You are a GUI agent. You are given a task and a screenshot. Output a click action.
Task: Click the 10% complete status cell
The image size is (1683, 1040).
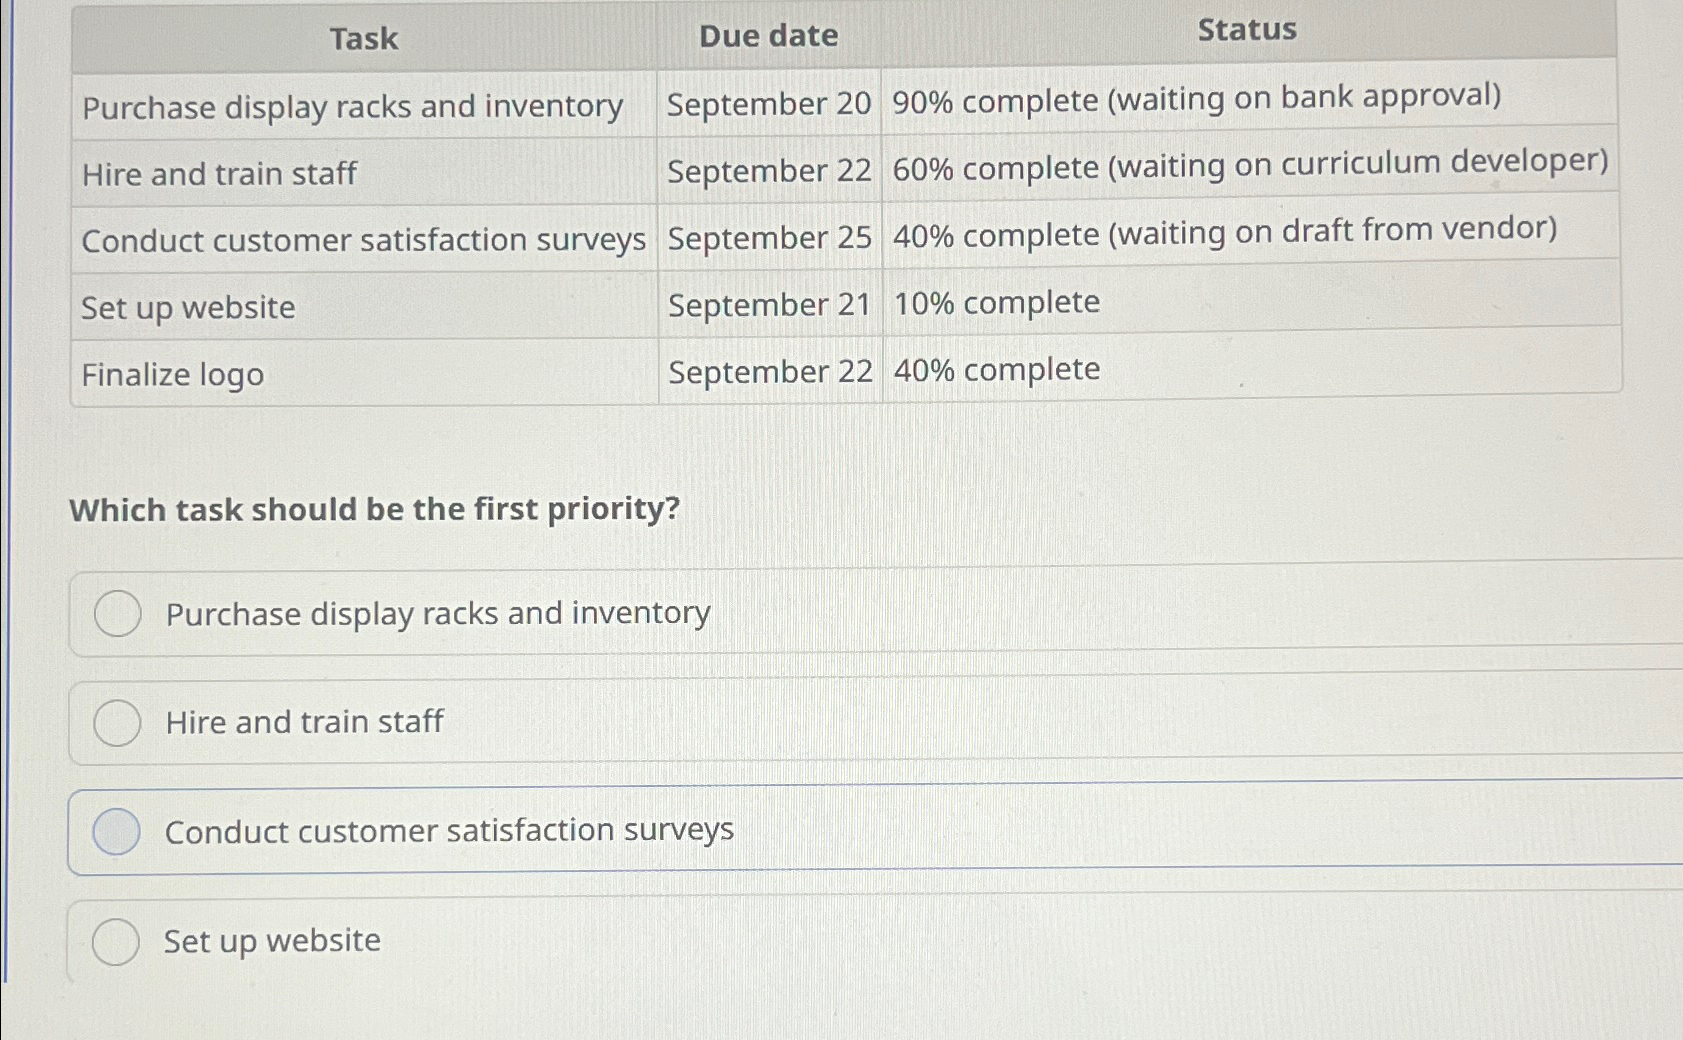[996, 301]
